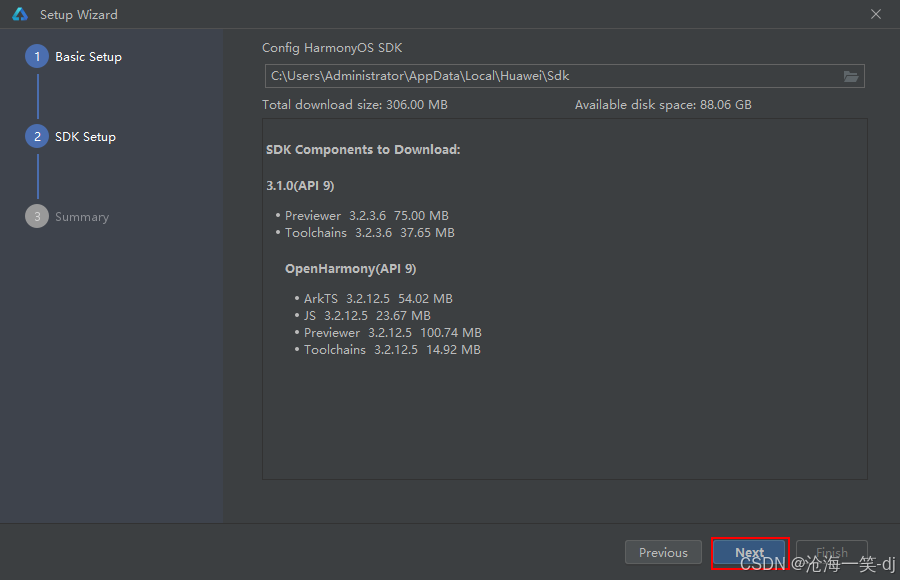Click the Next button
This screenshot has height=580, width=900.
pos(750,552)
